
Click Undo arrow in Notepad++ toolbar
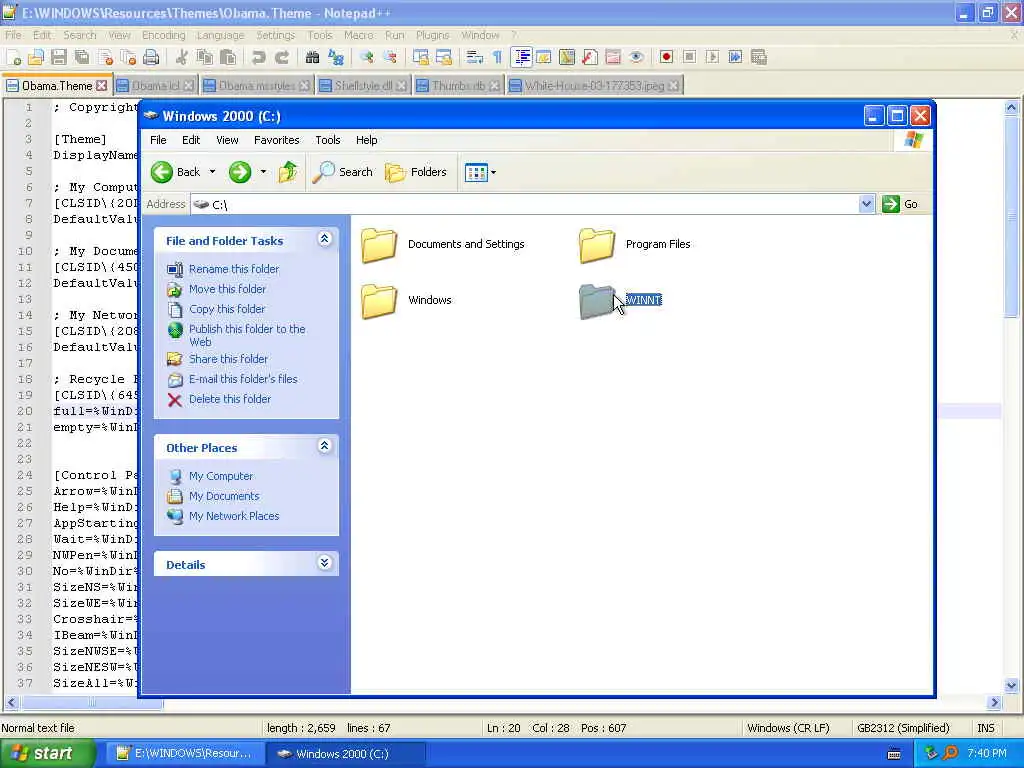[x=259, y=57]
